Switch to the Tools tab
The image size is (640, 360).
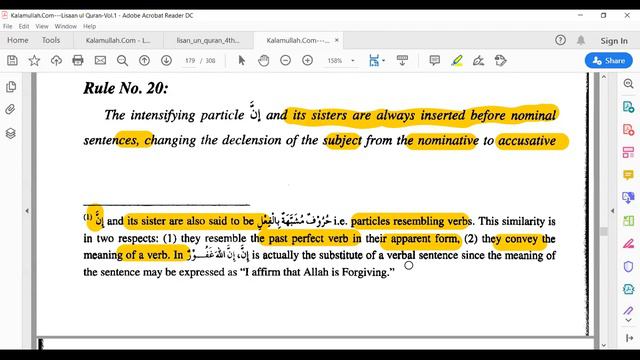[x=51, y=40]
